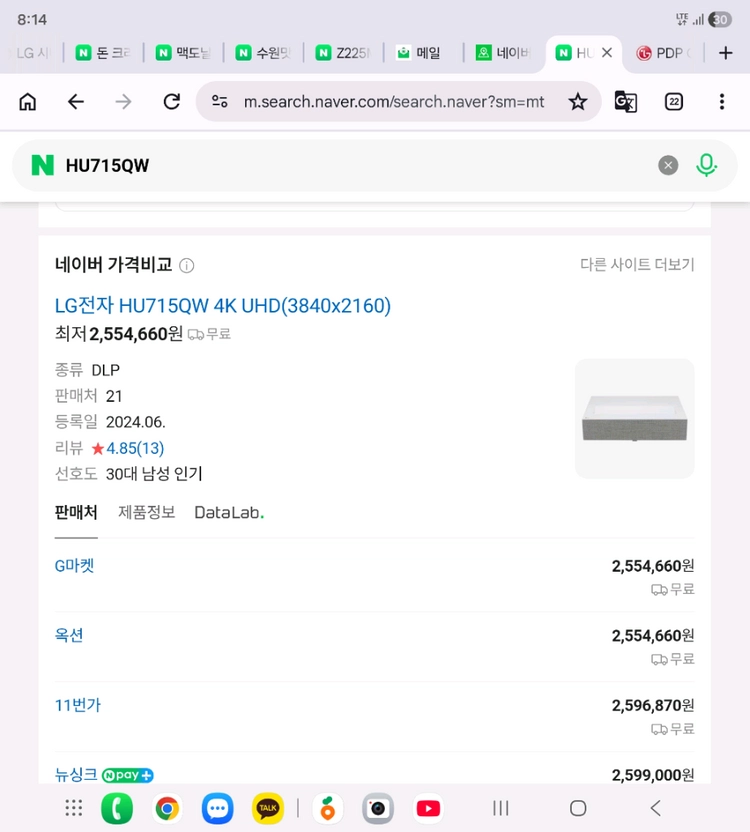Viewport: 750px width, 832px height.
Task: Tap the browser forward arrow
Action: point(123,101)
